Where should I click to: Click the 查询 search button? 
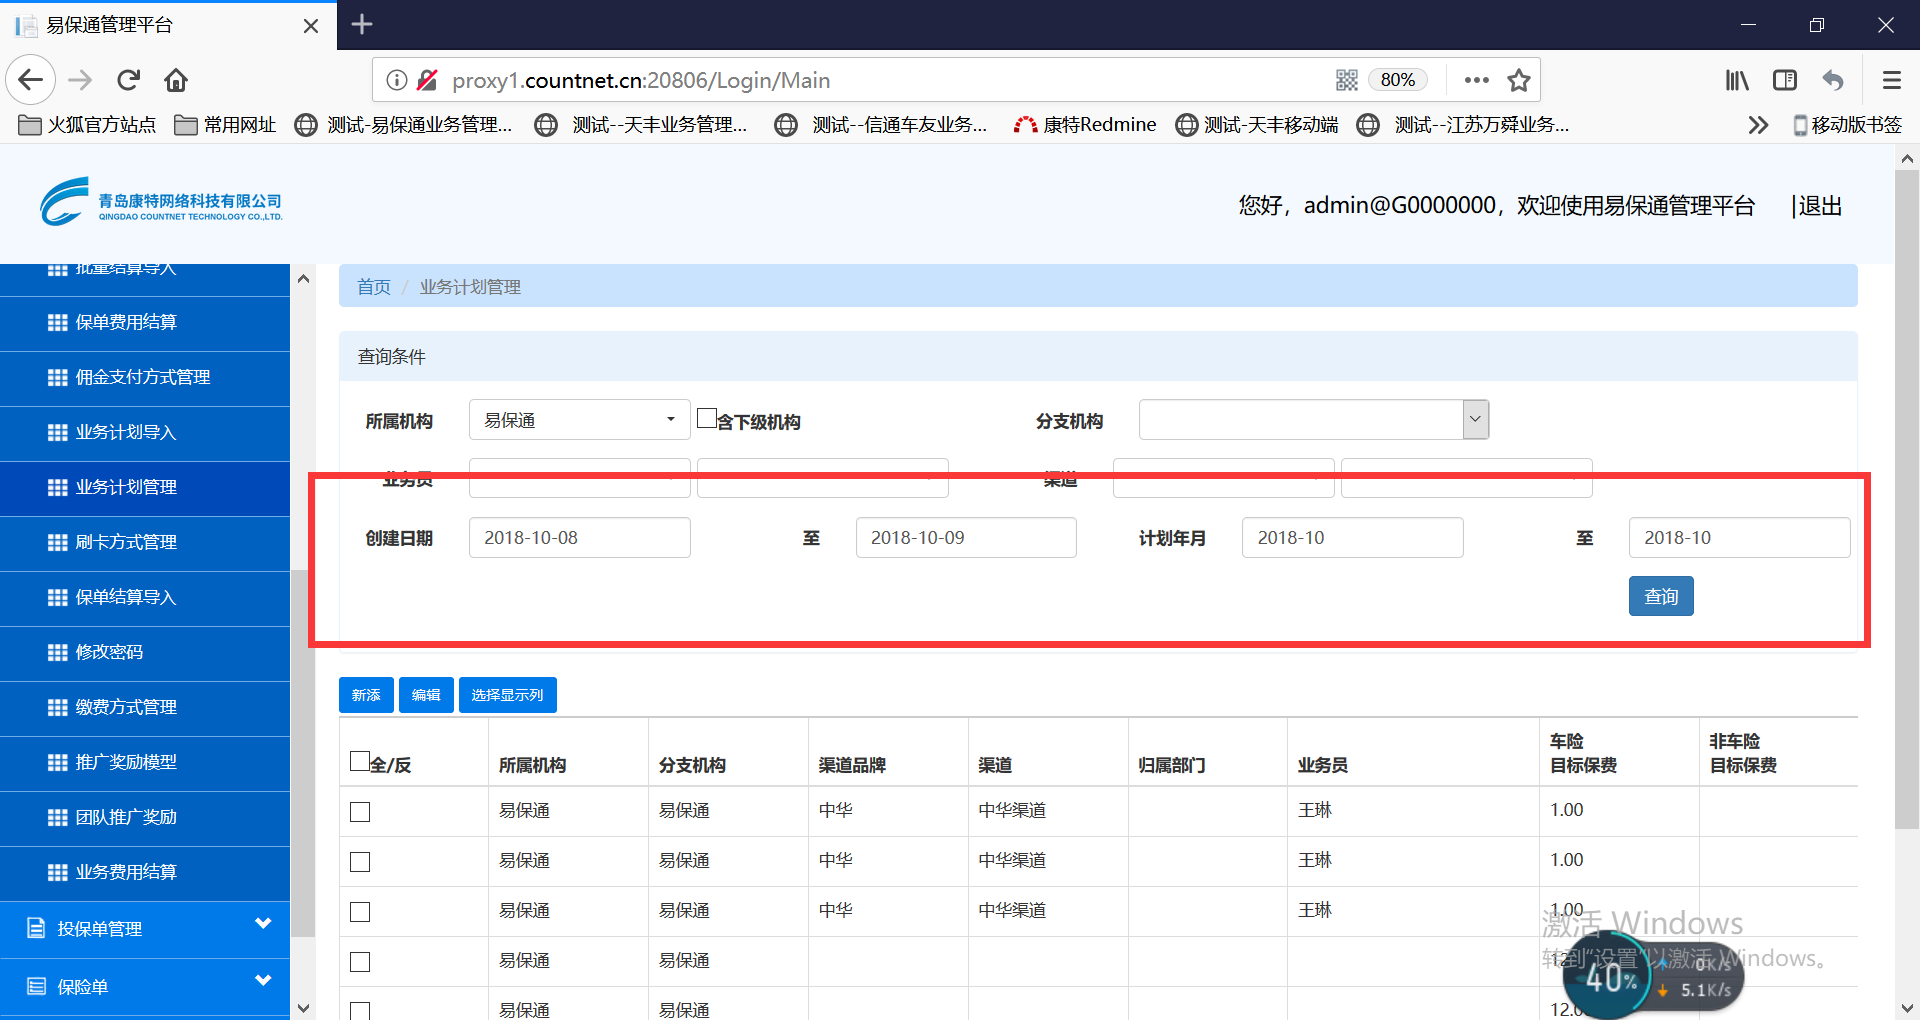[1660, 597]
